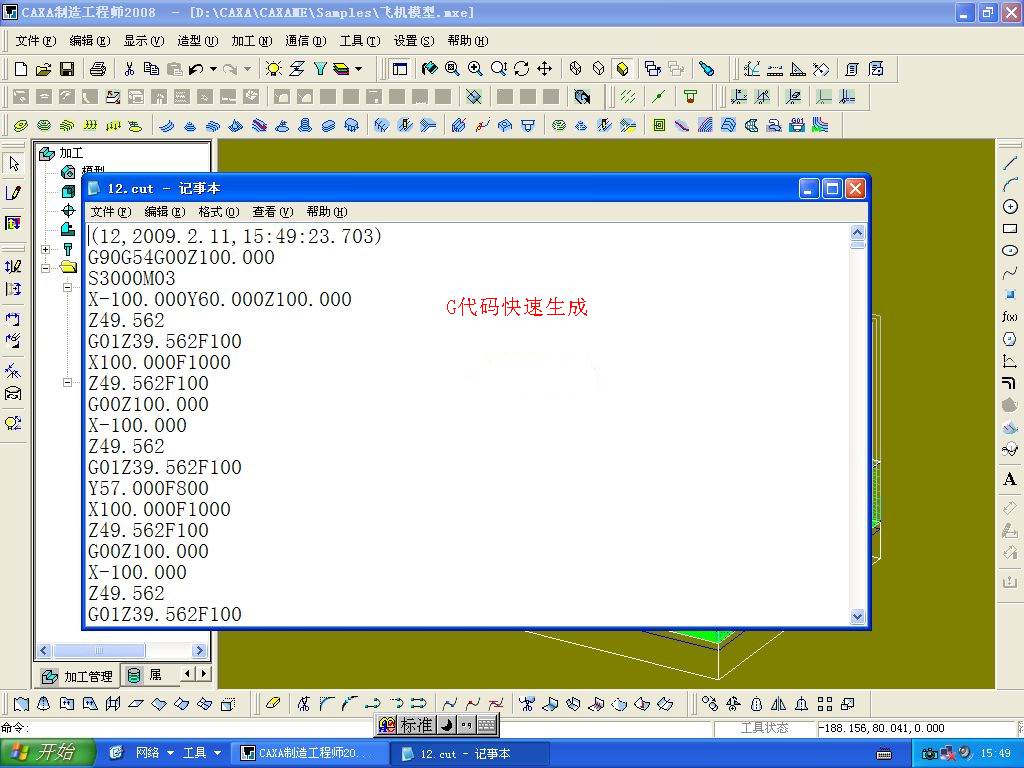
Task: Click tree panel horizontal scrollbar right arrow
Action: tap(200, 650)
